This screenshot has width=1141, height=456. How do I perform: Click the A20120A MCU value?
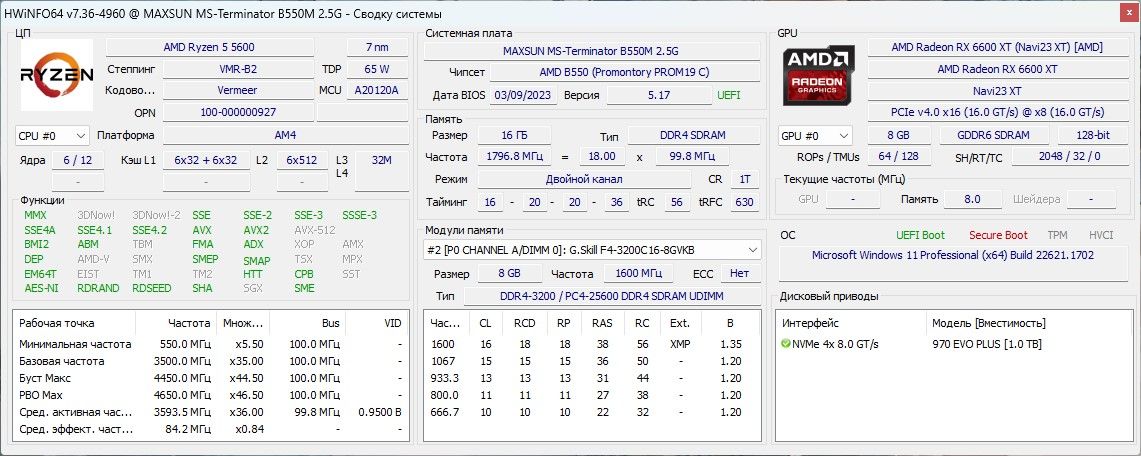coord(377,91)
